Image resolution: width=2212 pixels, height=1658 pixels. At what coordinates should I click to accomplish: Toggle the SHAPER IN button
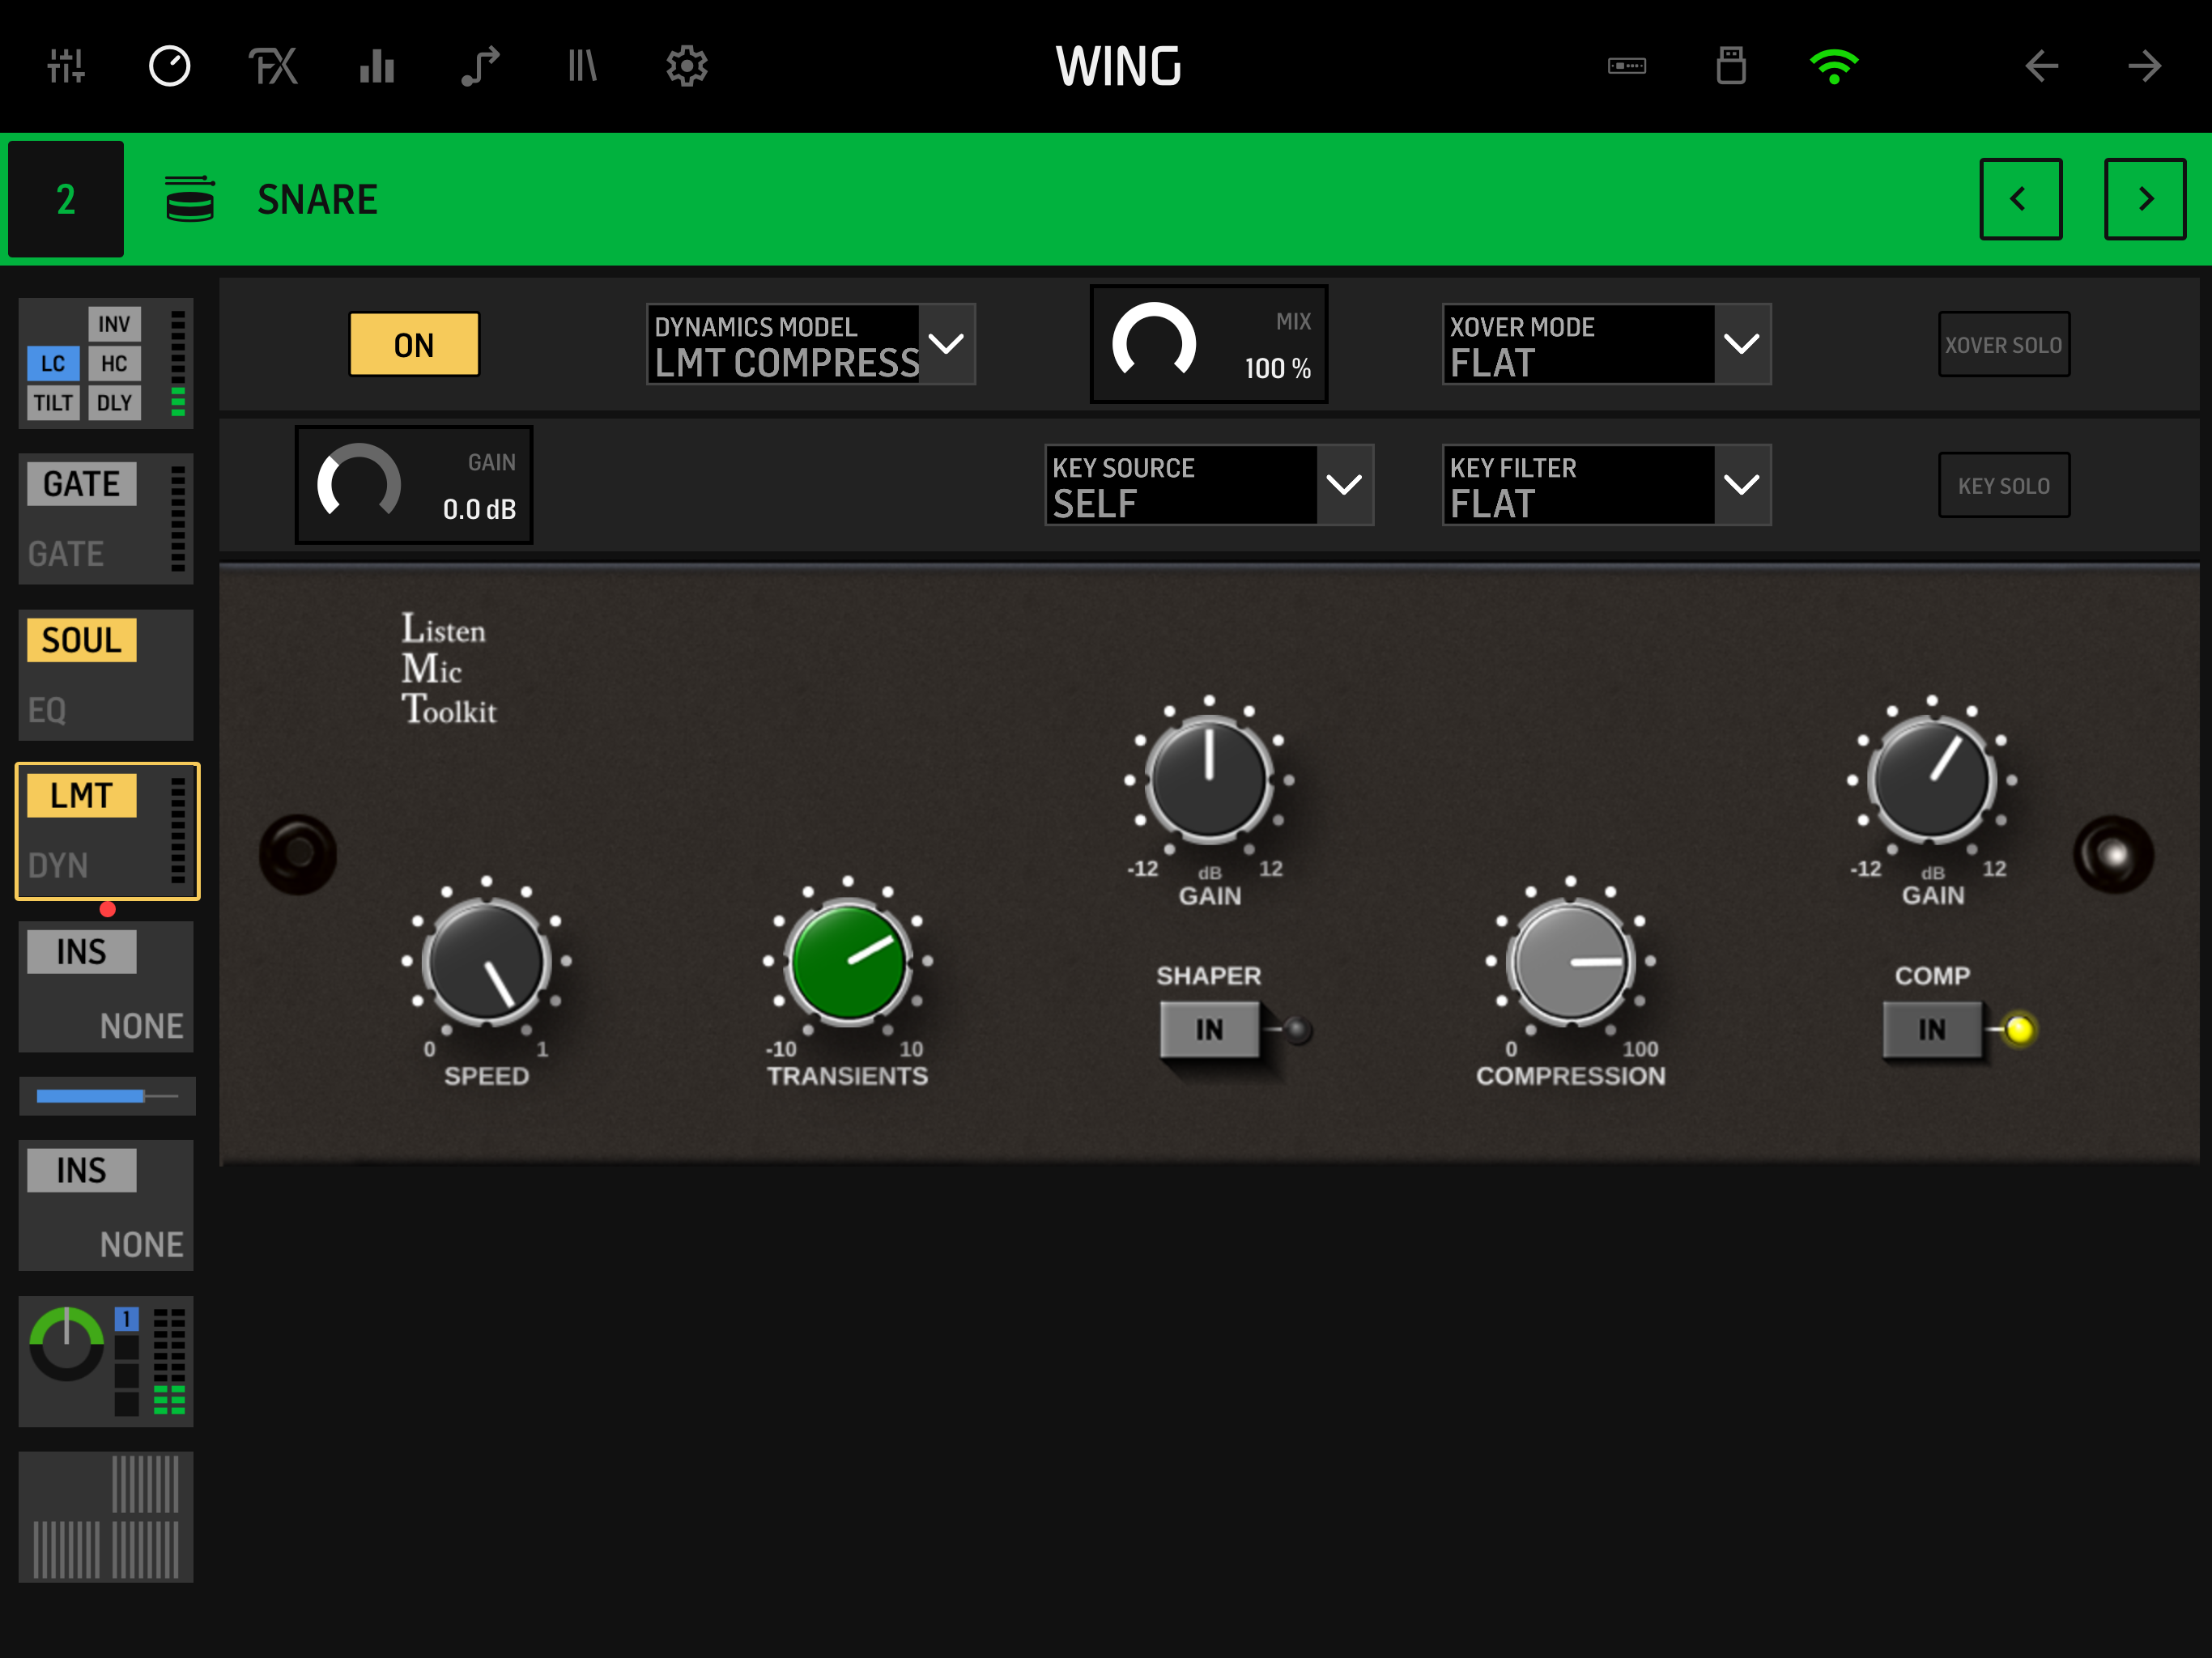(1209, 1030)
